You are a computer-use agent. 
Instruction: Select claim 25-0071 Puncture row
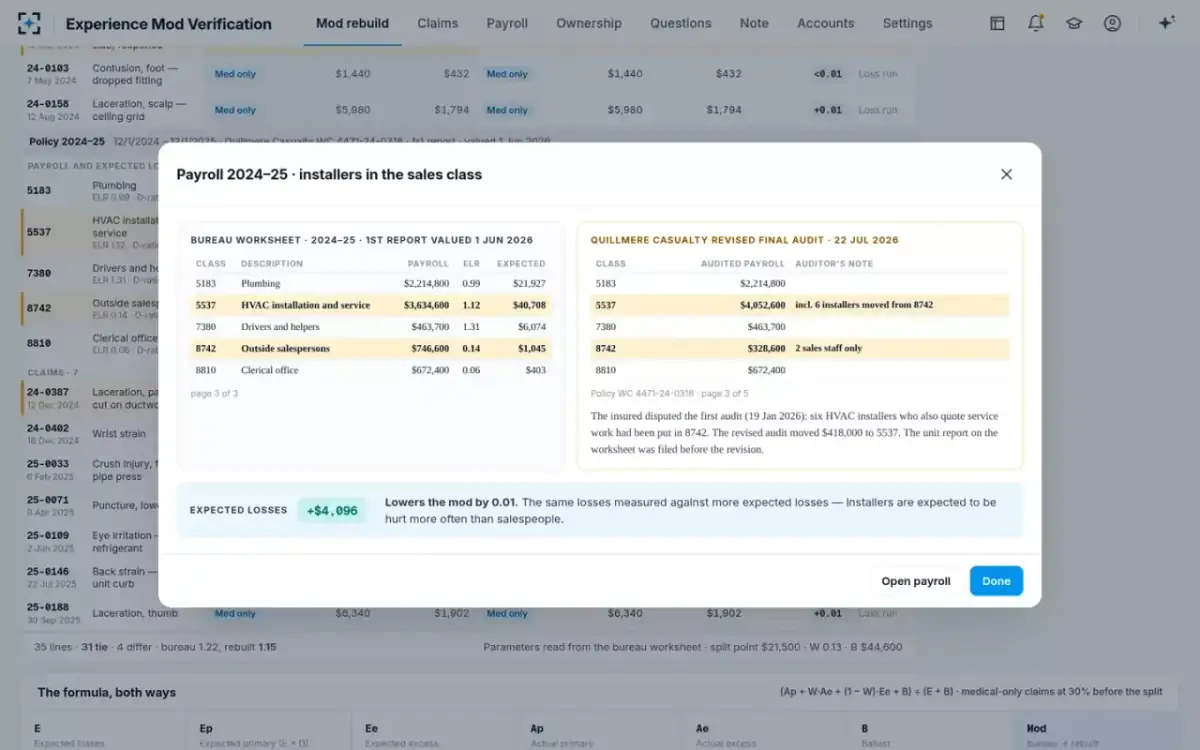90,505
